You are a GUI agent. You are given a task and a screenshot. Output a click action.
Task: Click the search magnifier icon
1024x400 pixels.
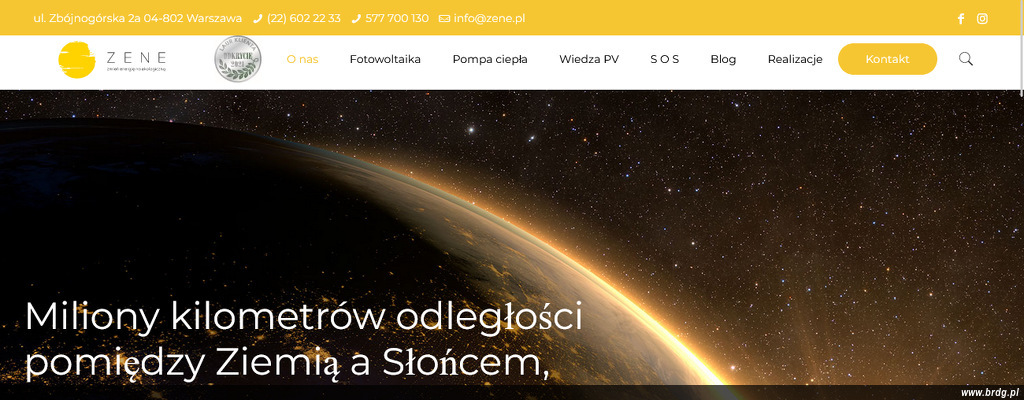(x=966, y=59)
